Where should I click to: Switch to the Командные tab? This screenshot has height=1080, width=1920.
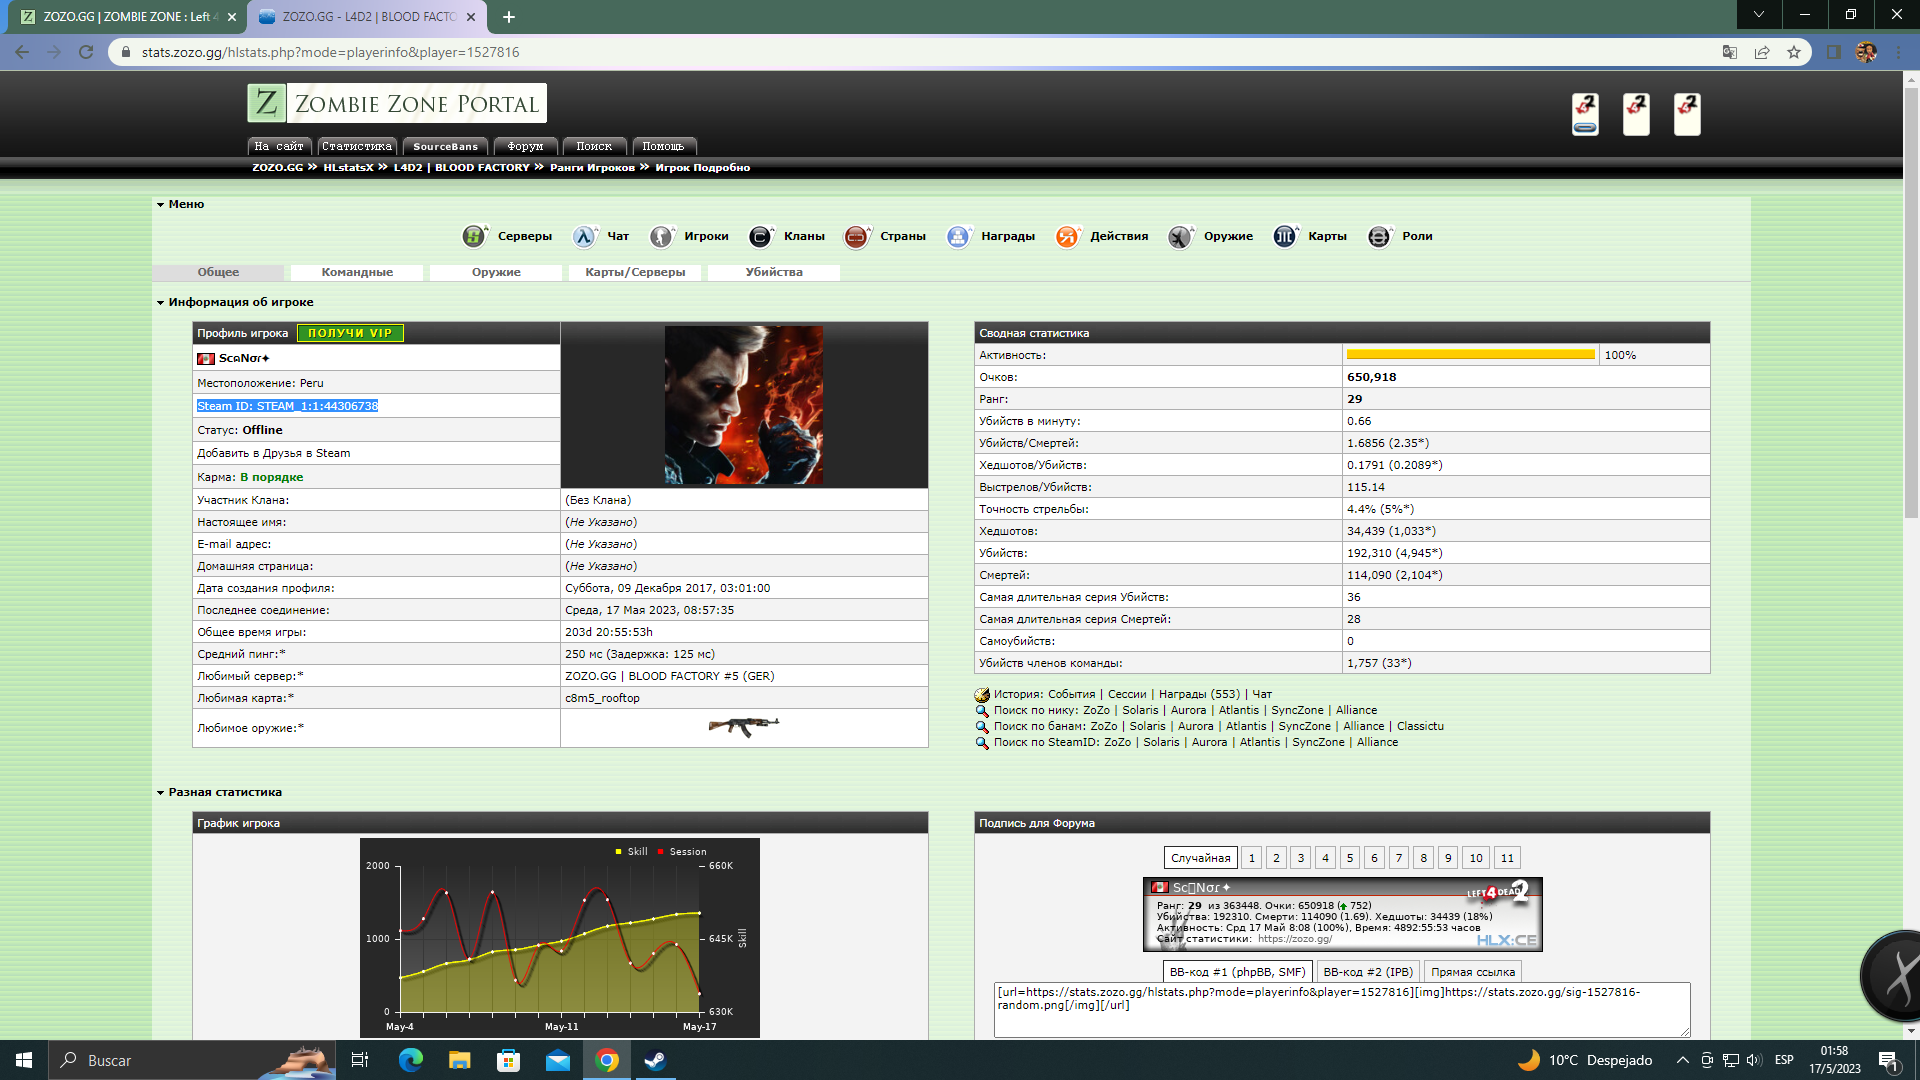(x=357, y=272)
